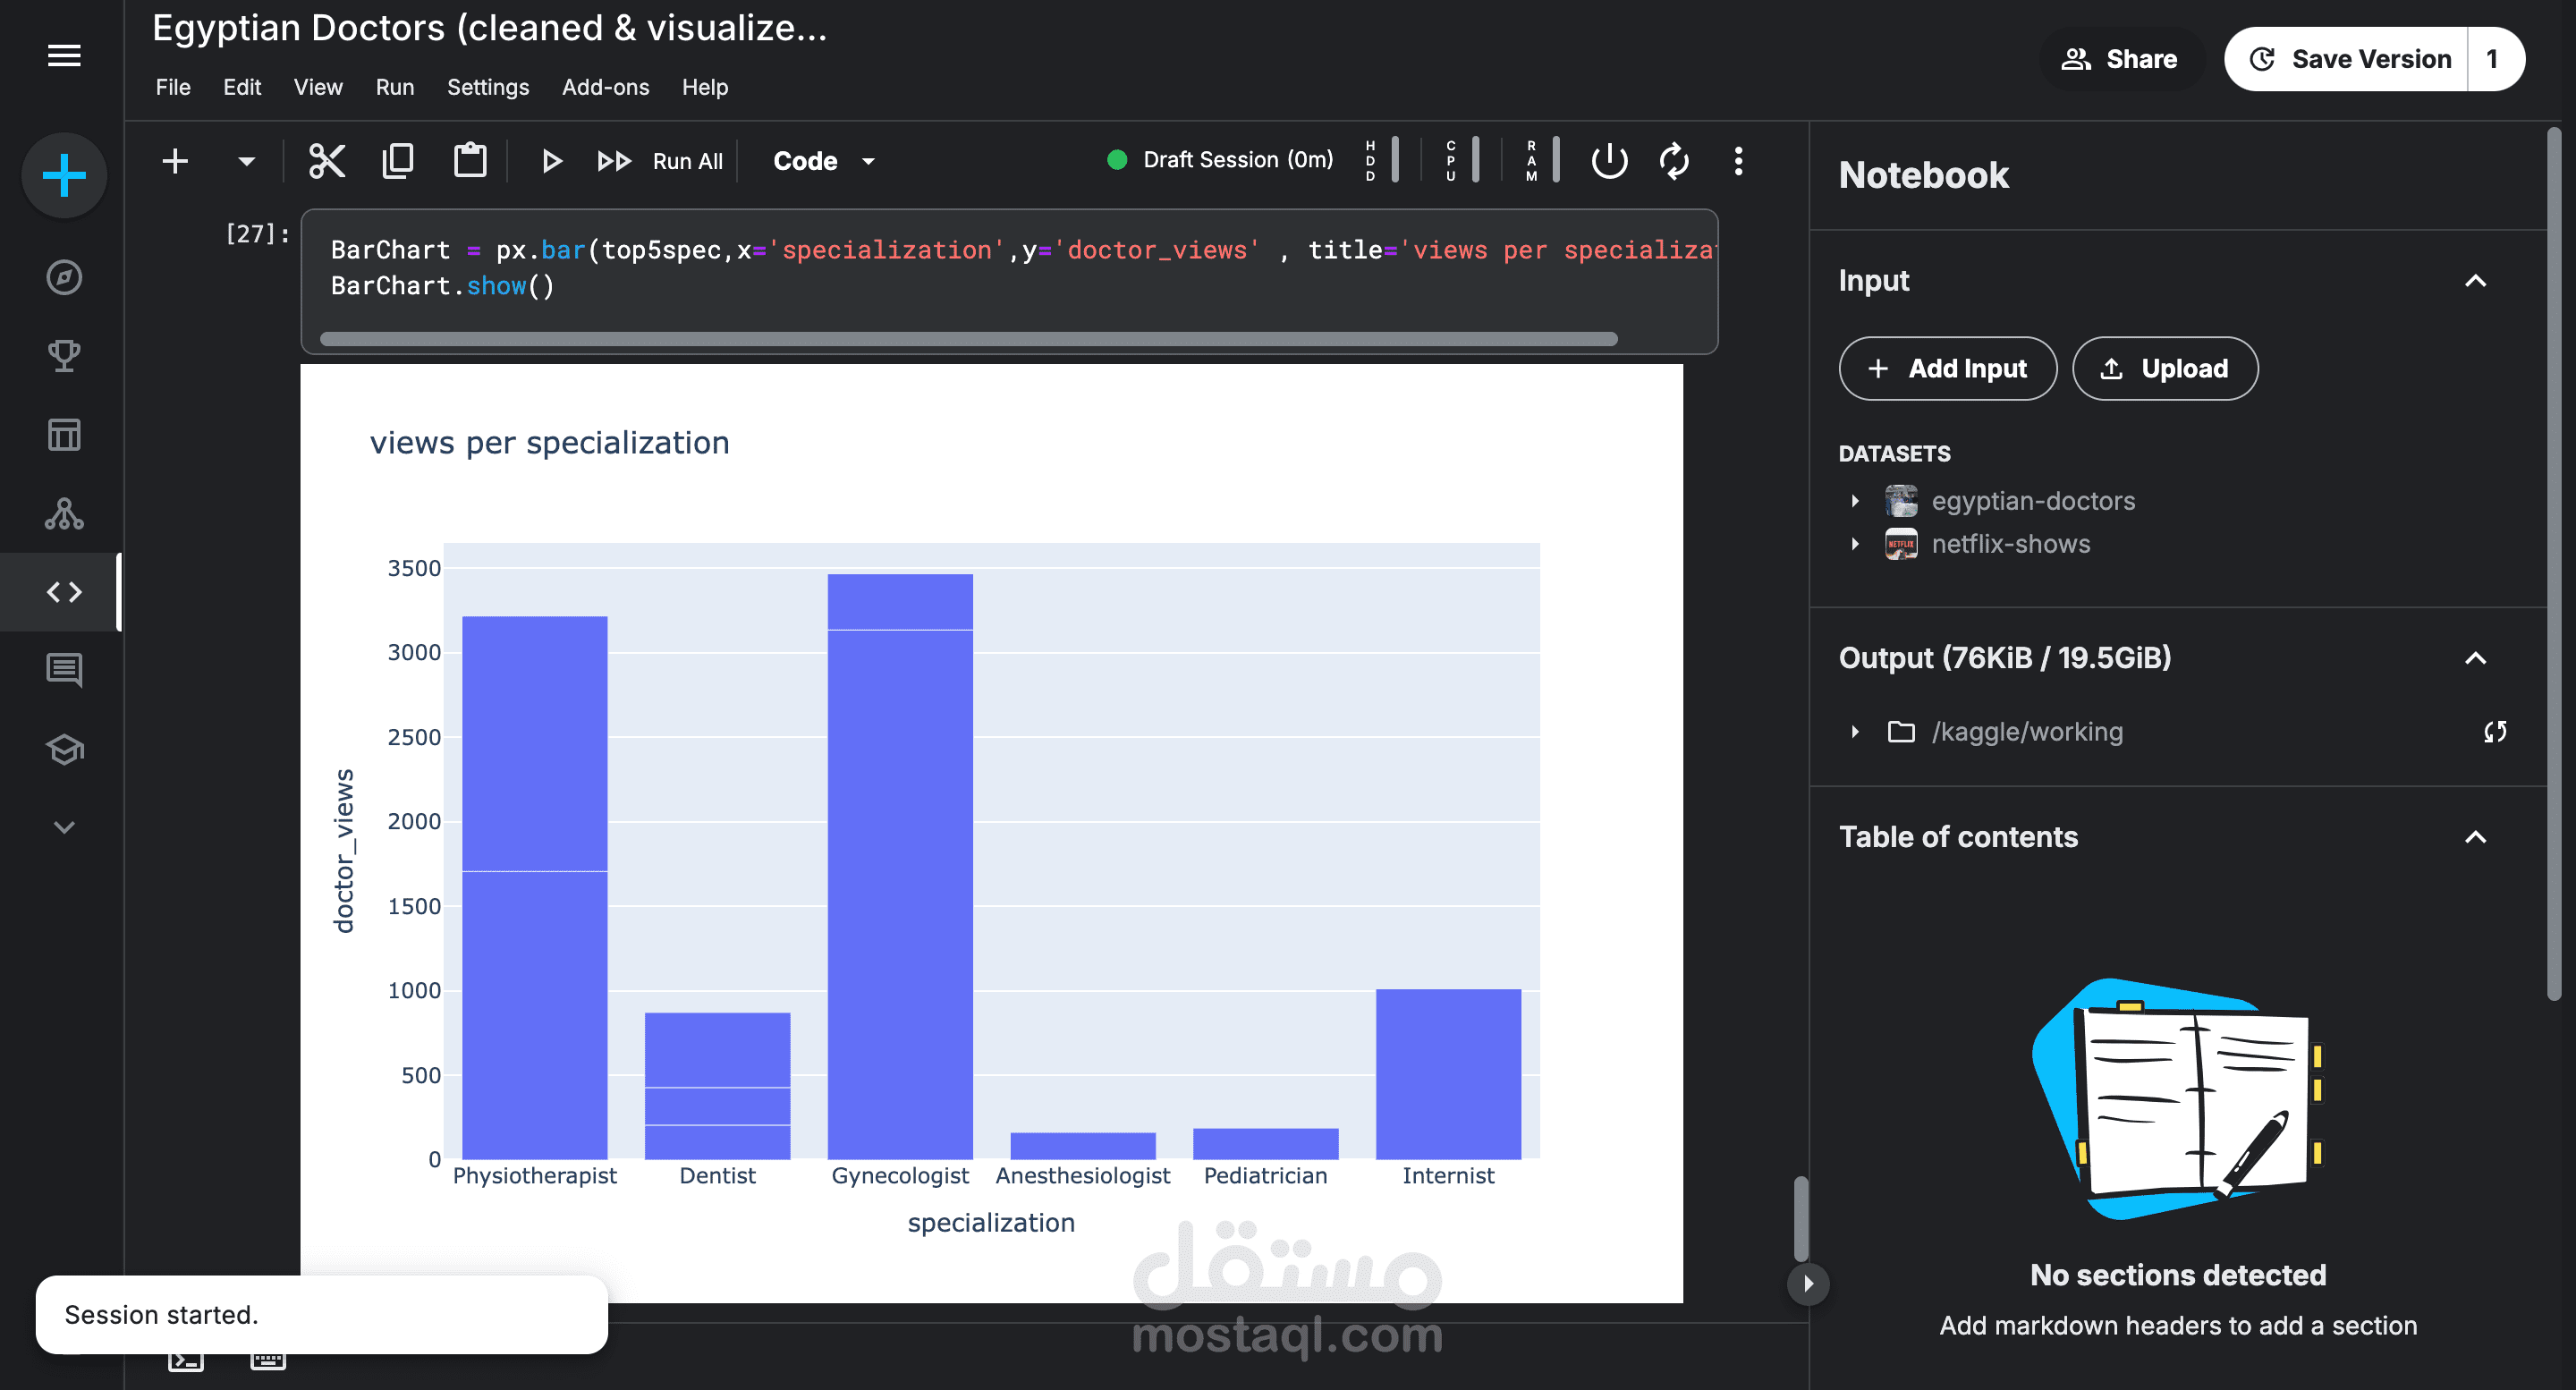Open version number 1 history
The image size is (2576, 1390).
[x=2495, y=59]
